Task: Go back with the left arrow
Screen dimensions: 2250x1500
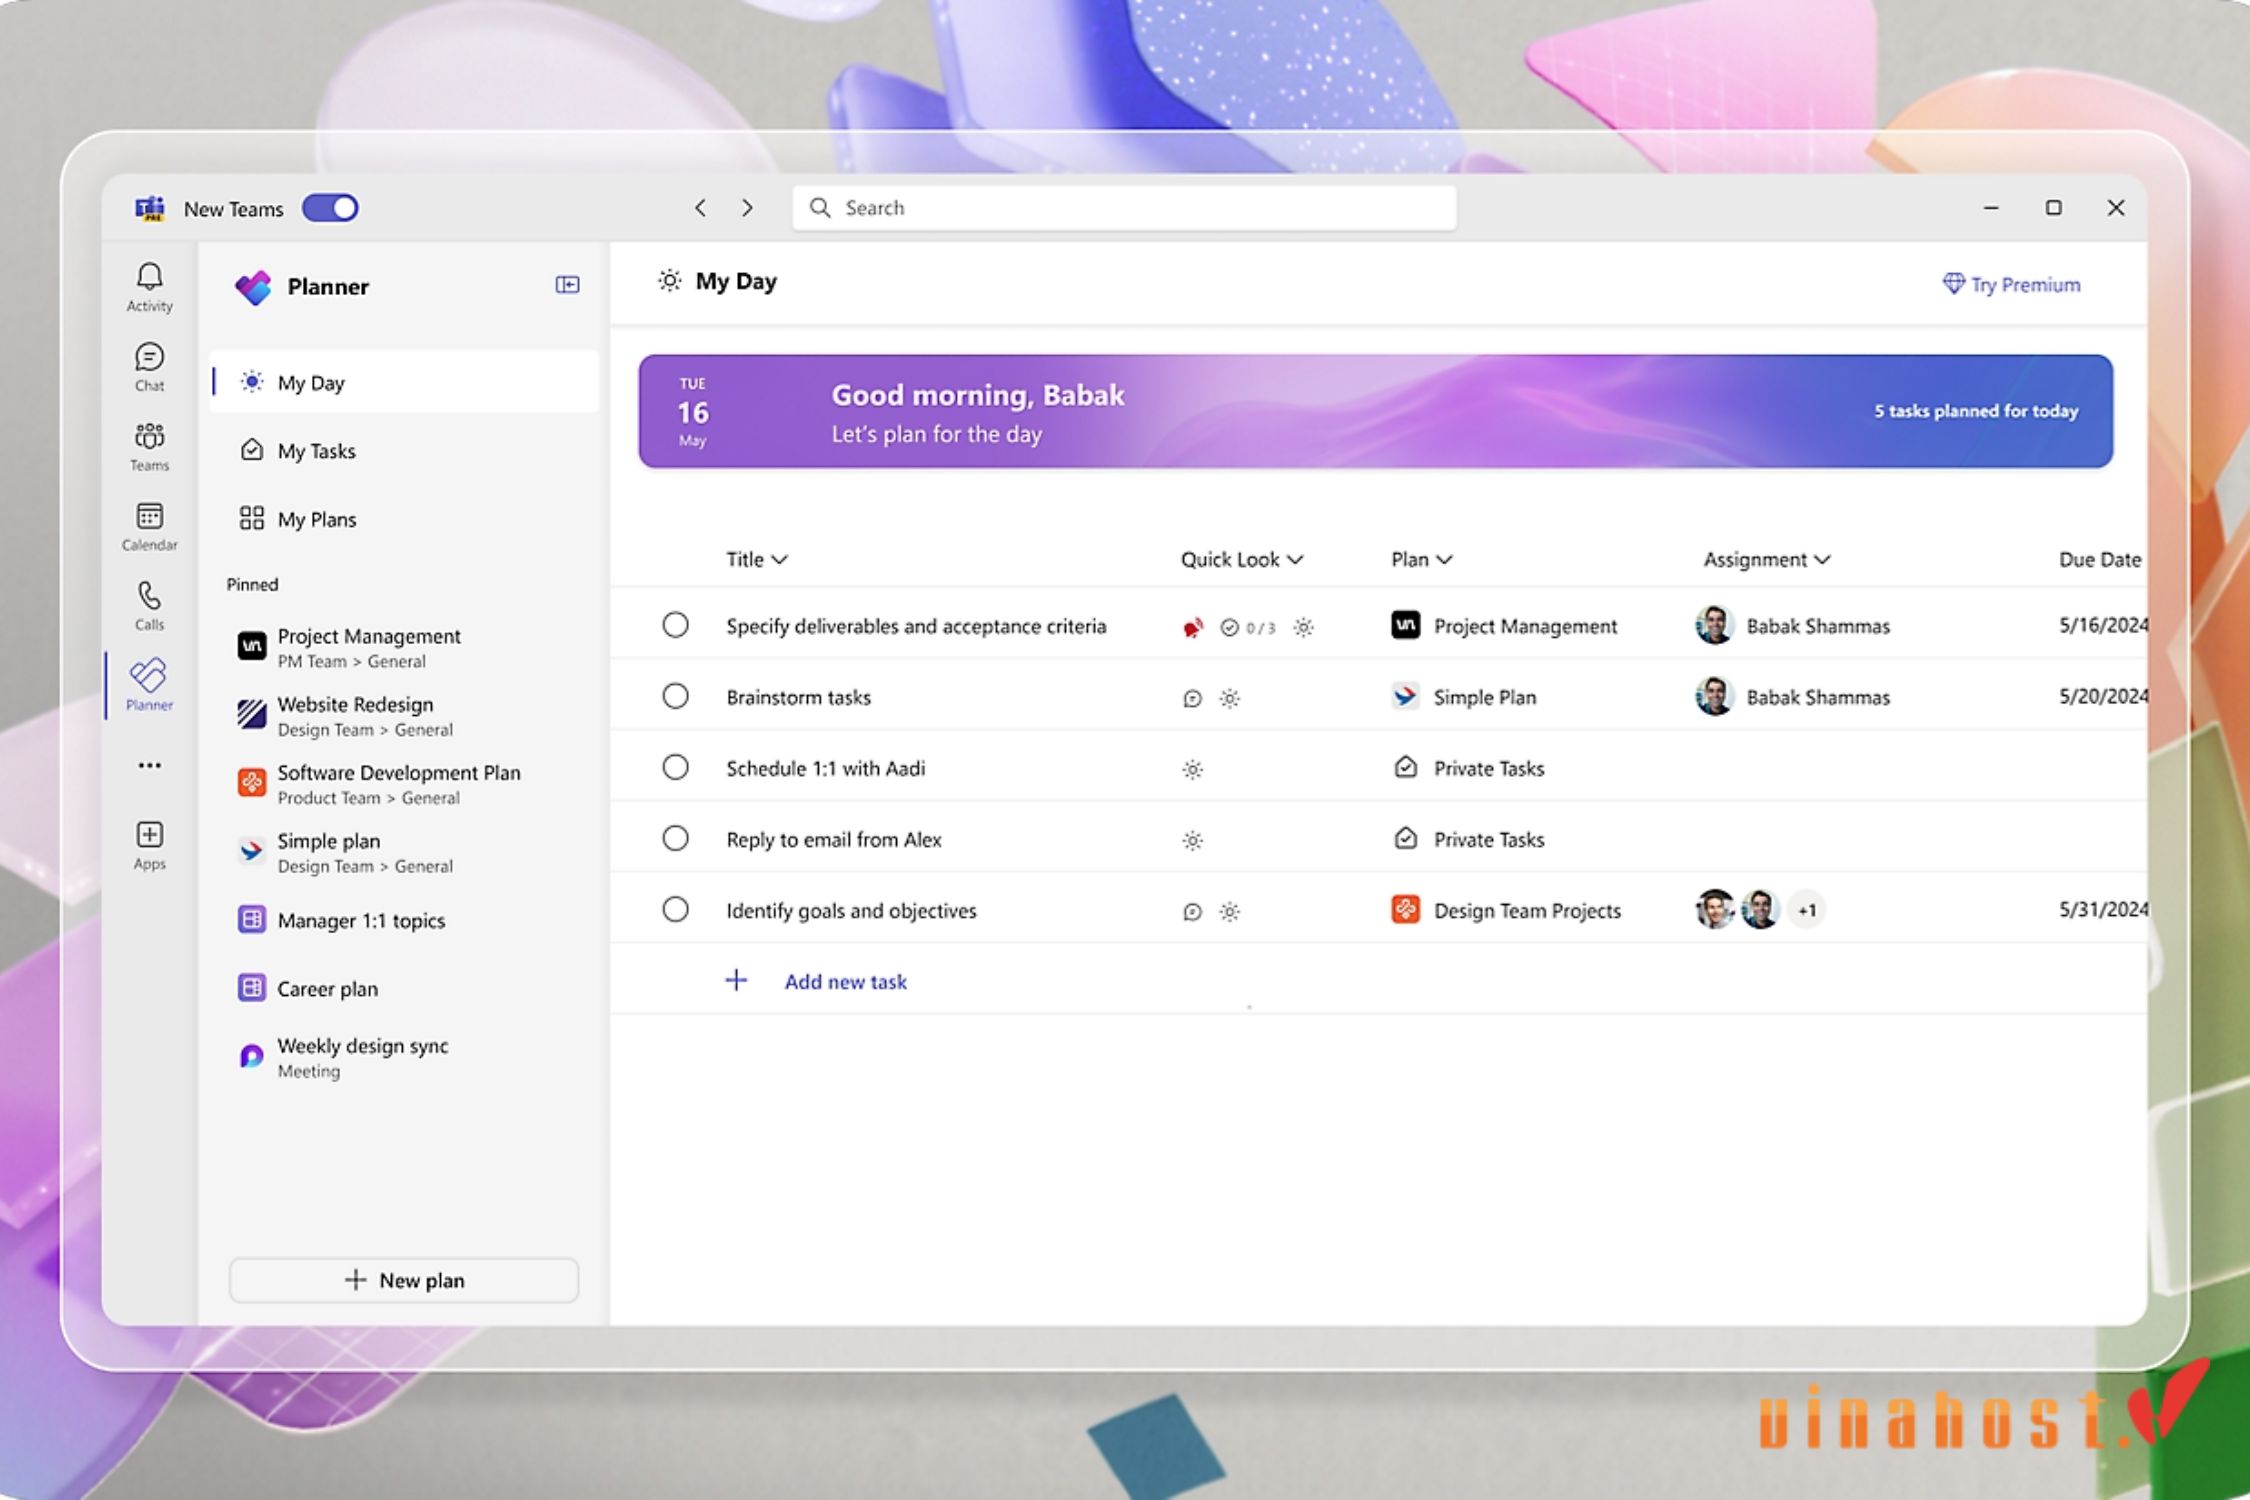Action: (700, 208)
